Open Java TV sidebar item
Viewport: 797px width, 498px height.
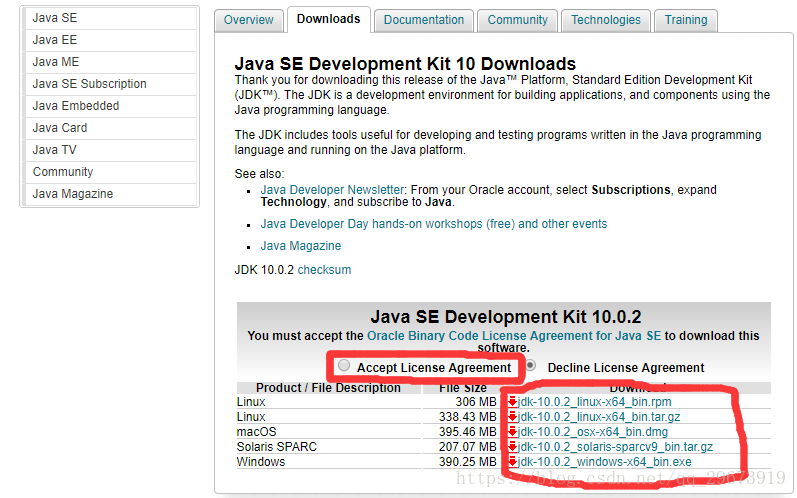pos(110,150)
